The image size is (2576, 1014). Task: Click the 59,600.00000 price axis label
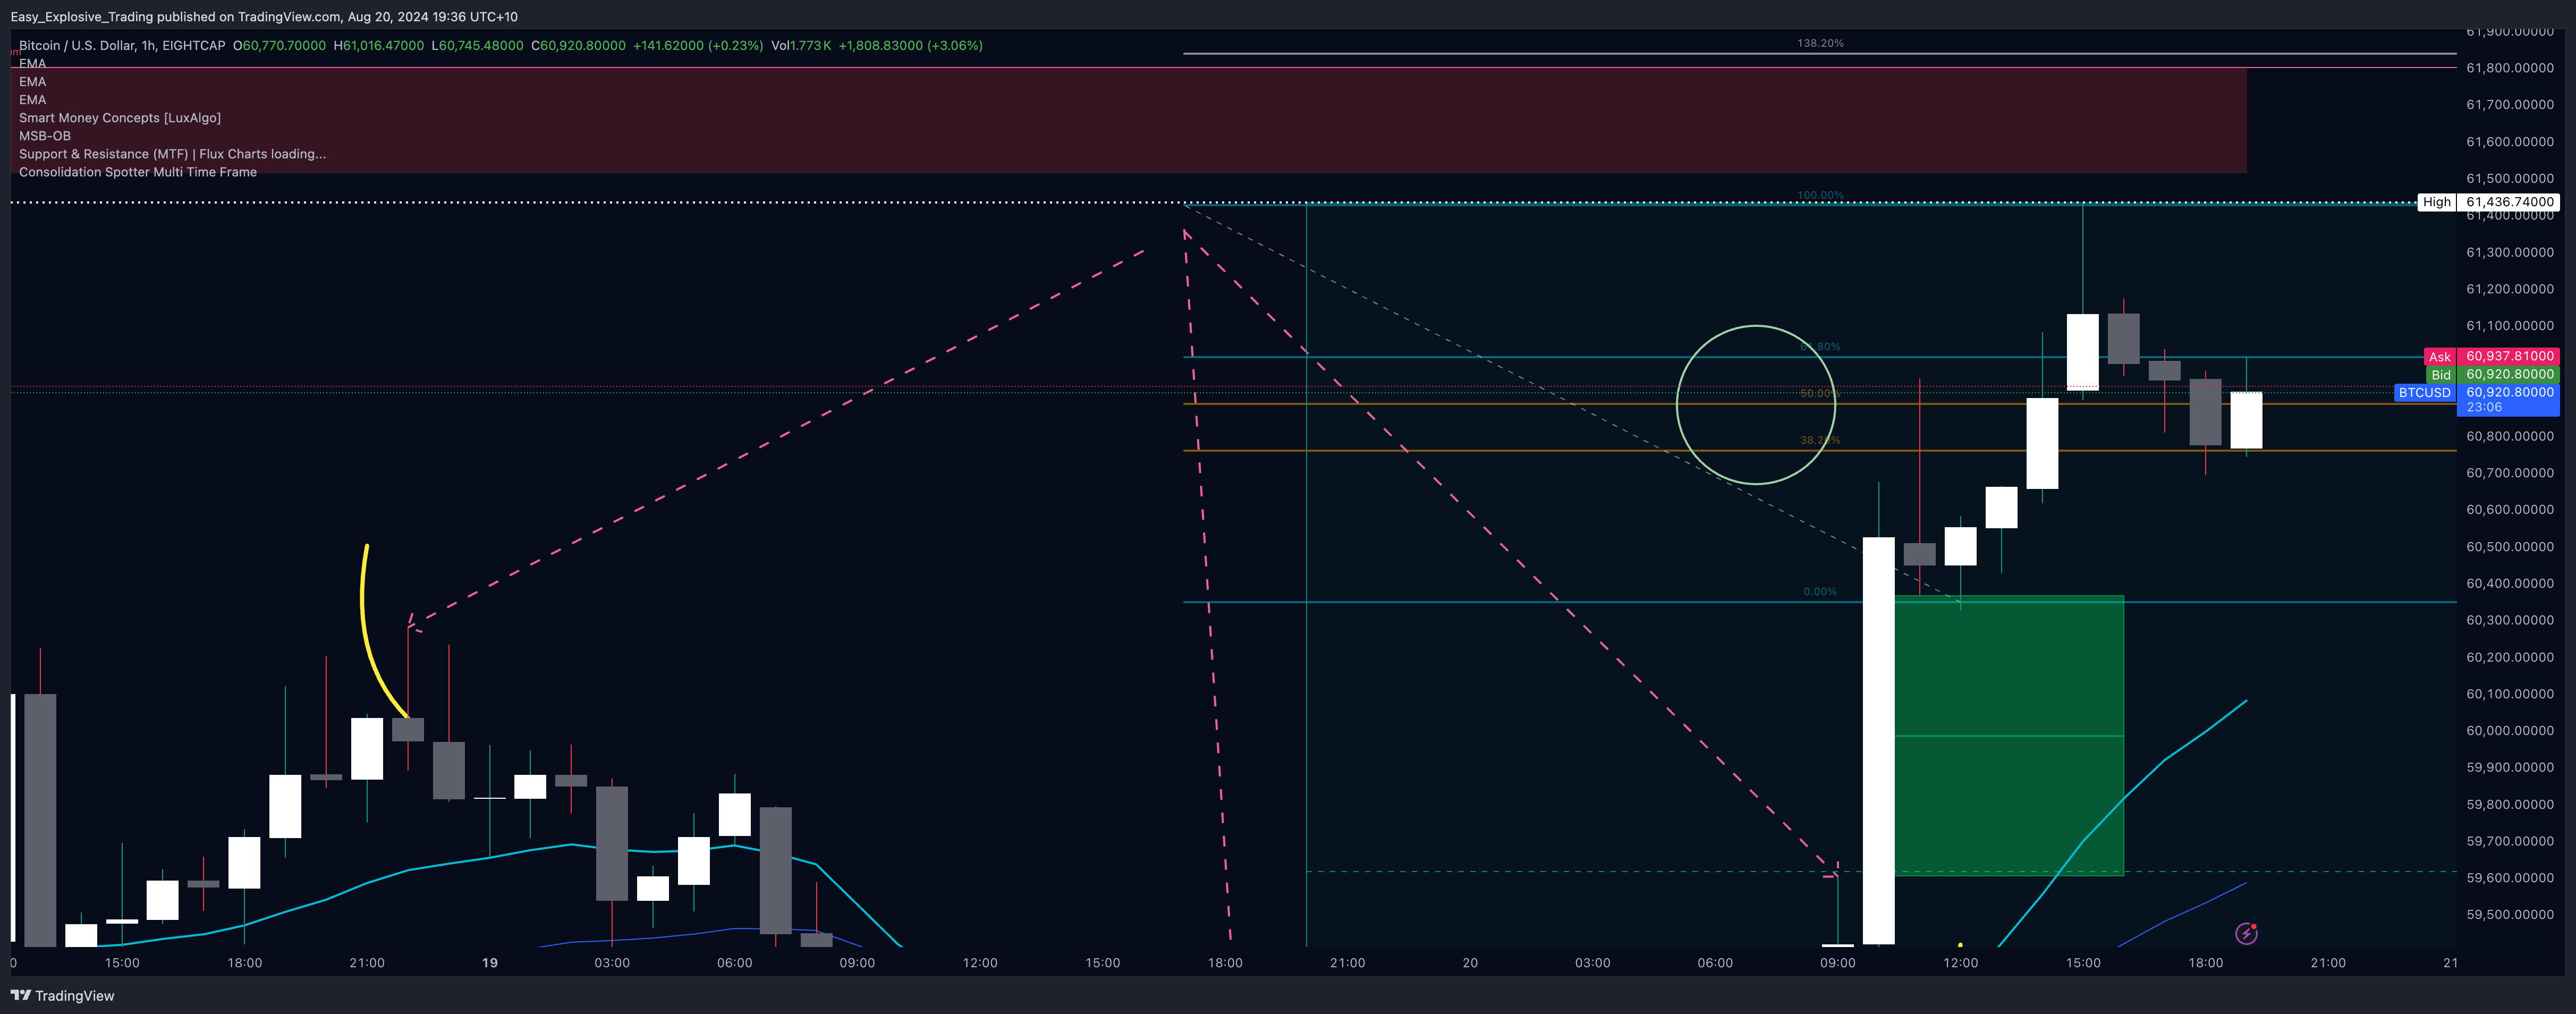tap(2509, 878)
